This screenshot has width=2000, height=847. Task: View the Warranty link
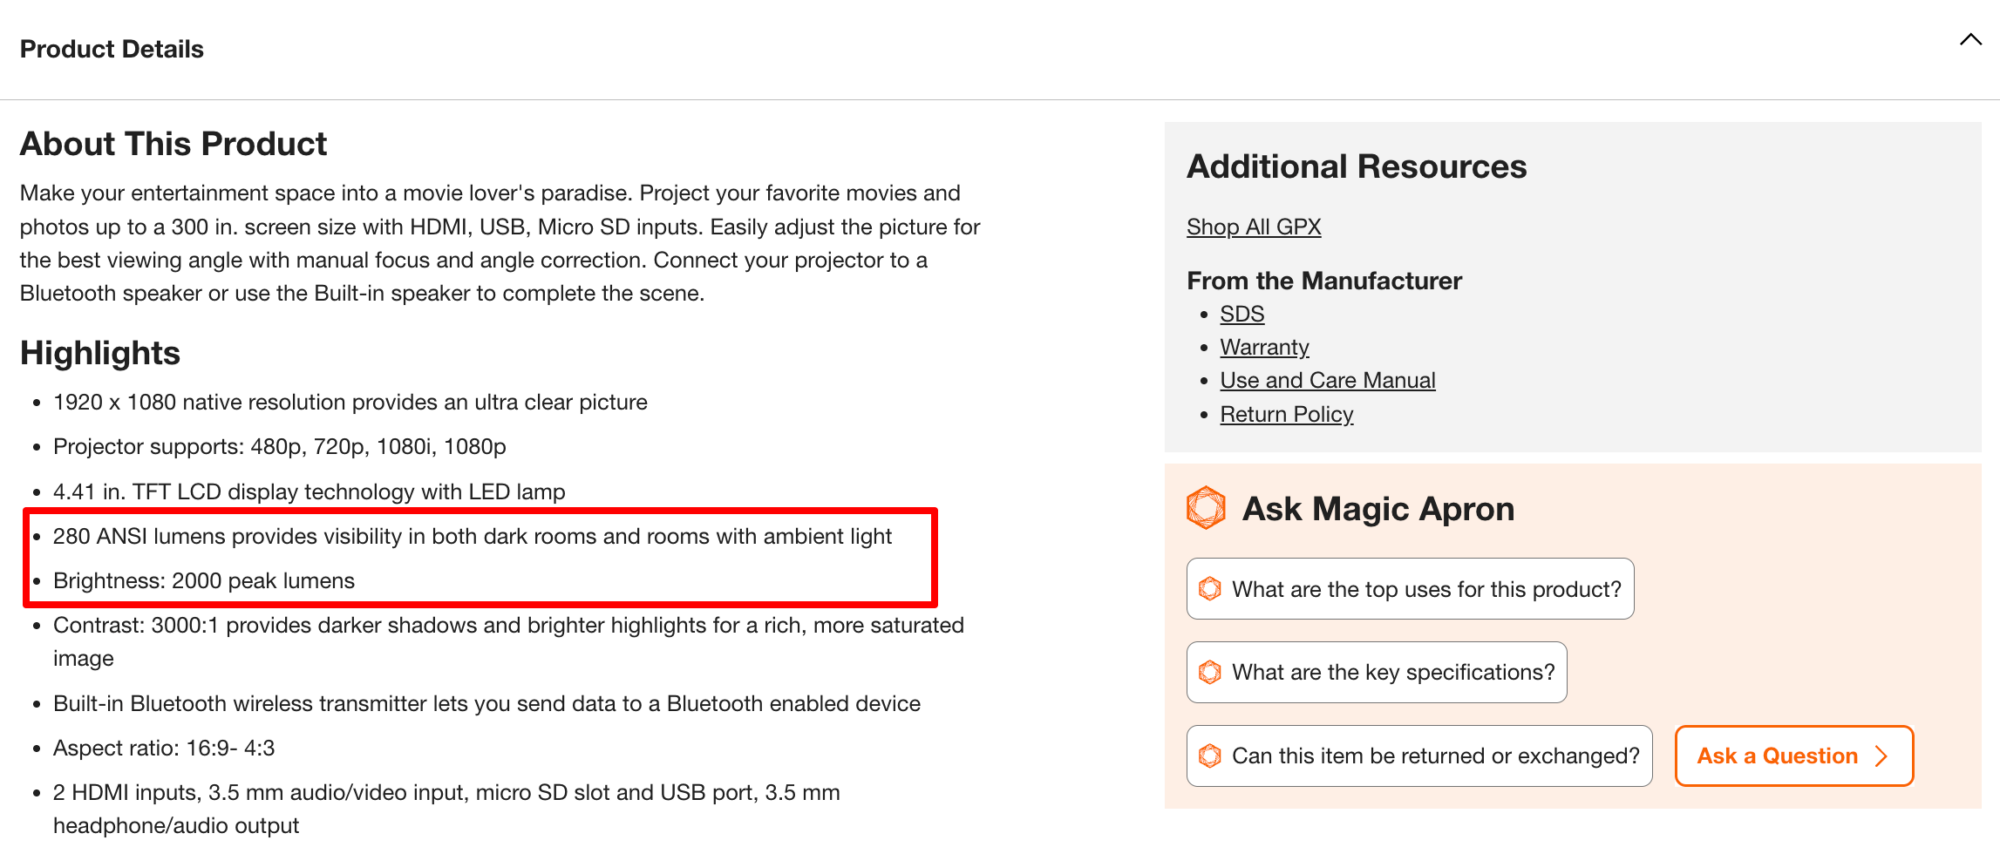(x=1264, y=347)
